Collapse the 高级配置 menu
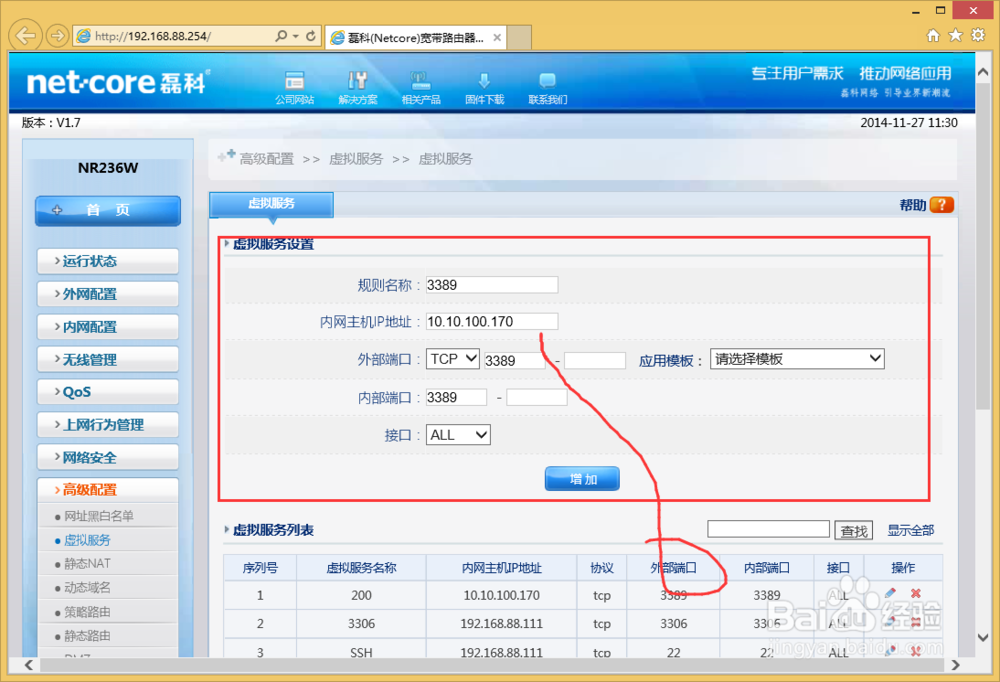Screen dimensions: 1000x682 pyautogui.click(x=108, y=490)
